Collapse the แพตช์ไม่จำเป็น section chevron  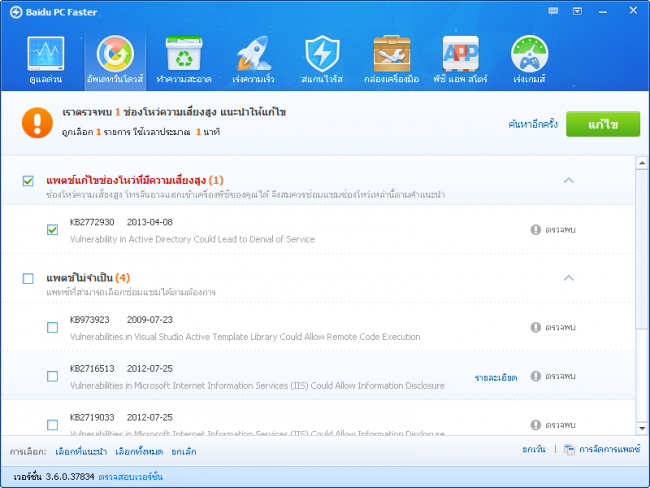(569, 278)
